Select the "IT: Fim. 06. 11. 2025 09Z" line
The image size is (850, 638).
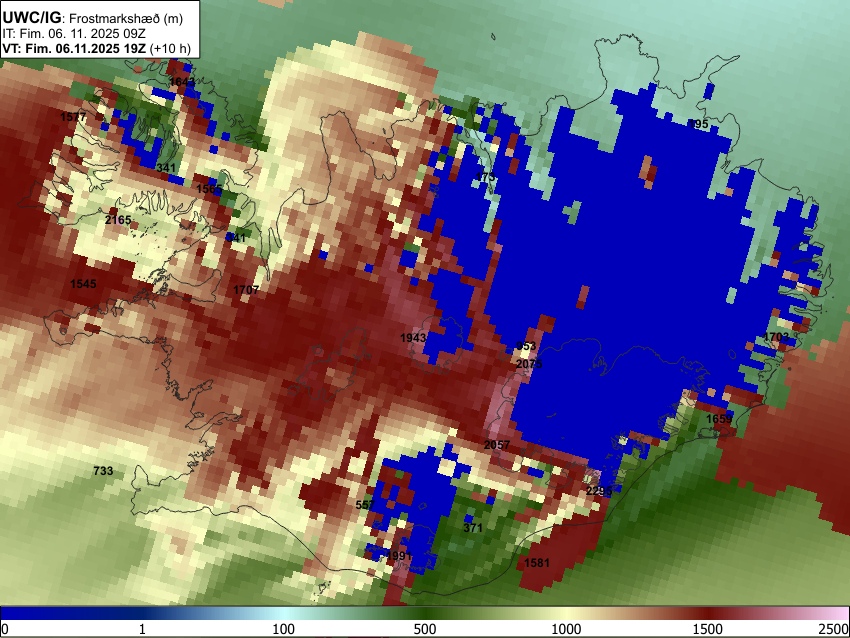tap(74, 34)
